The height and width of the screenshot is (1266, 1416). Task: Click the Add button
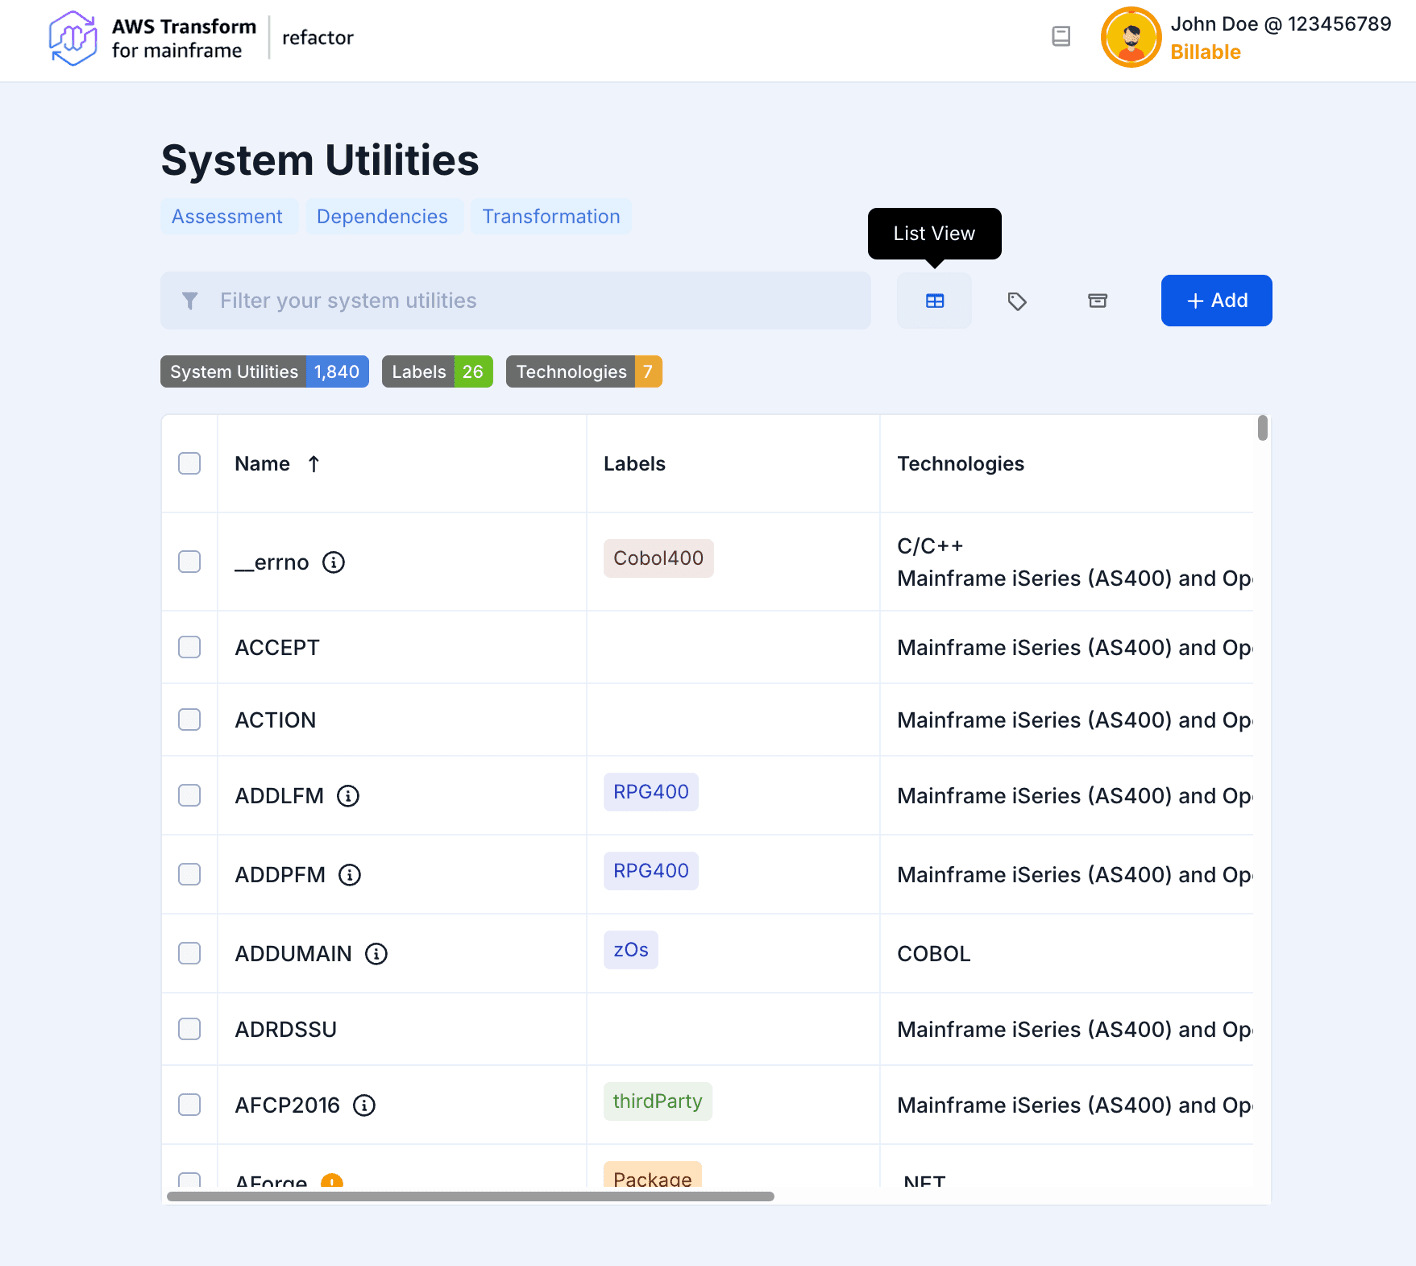pyautogui.click(x=1216, y=300)
